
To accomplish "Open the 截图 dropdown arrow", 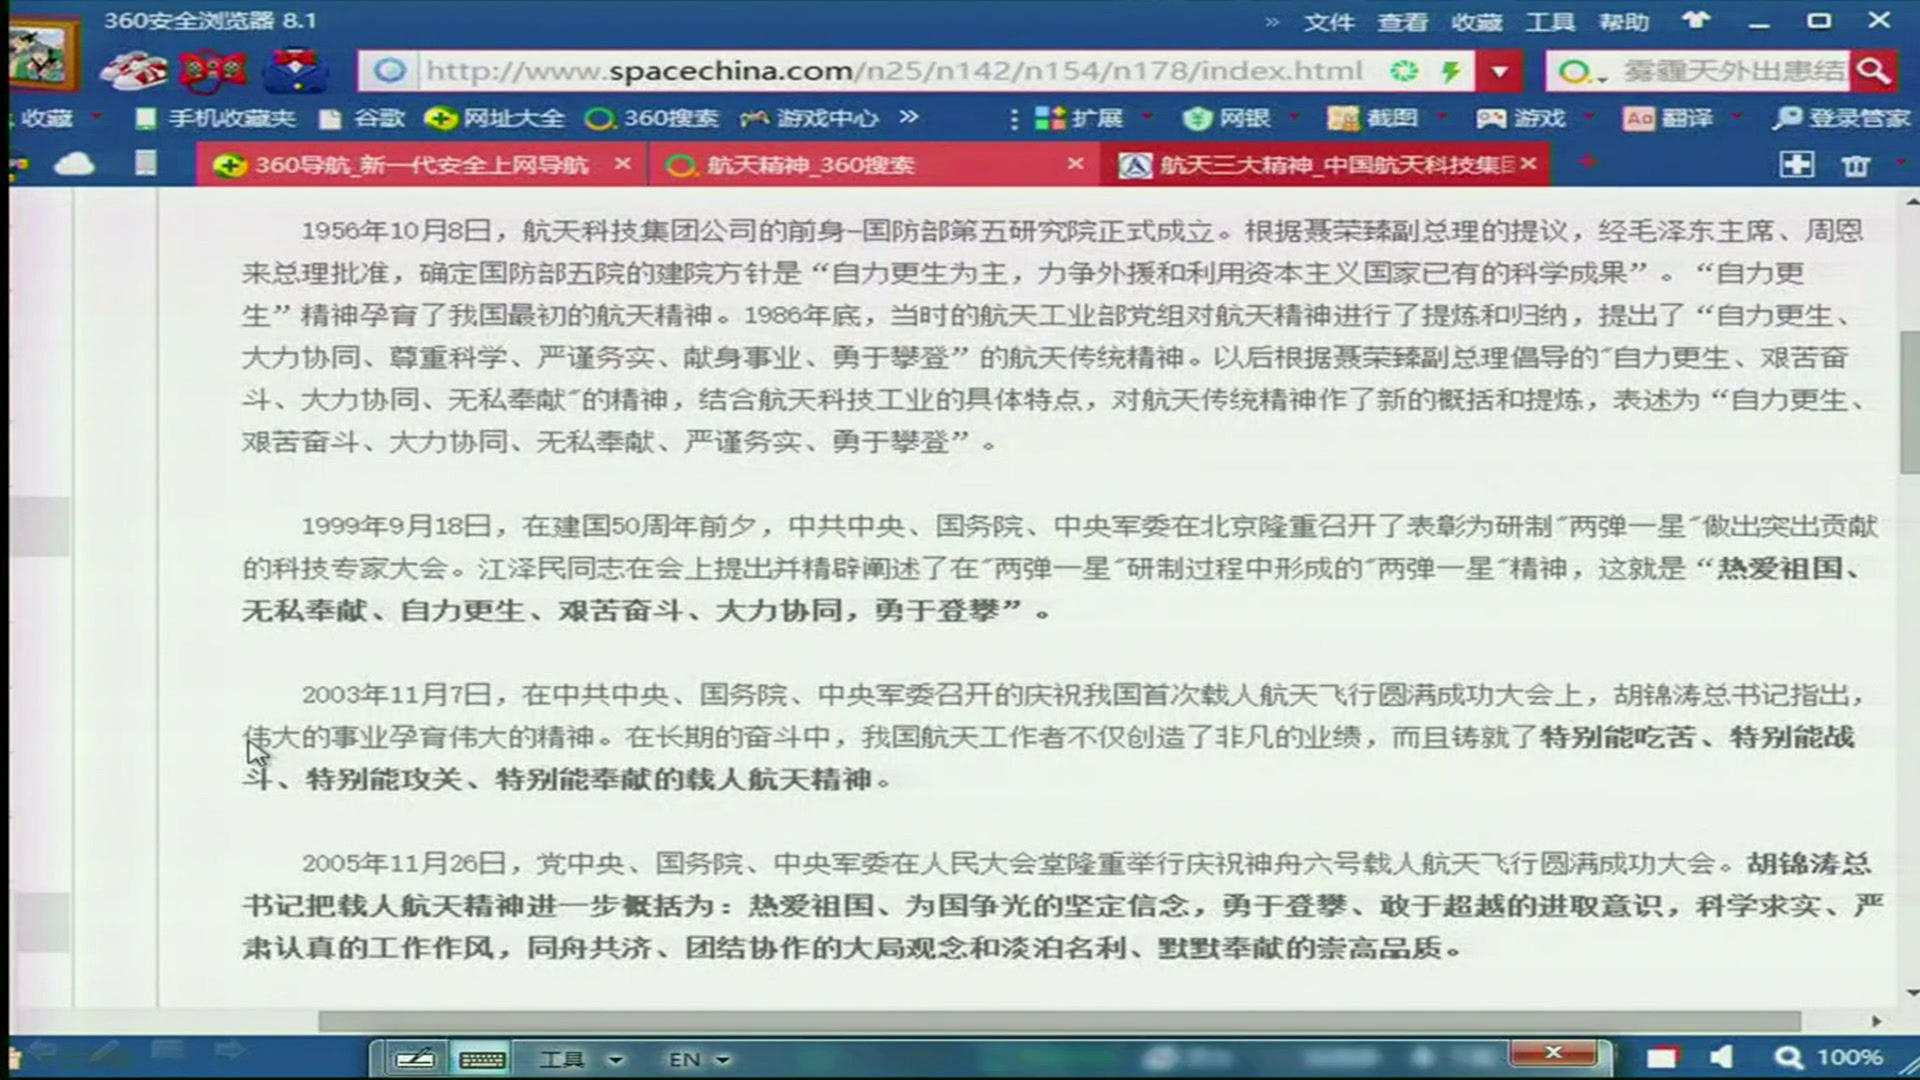I will tap(1442, 117).
